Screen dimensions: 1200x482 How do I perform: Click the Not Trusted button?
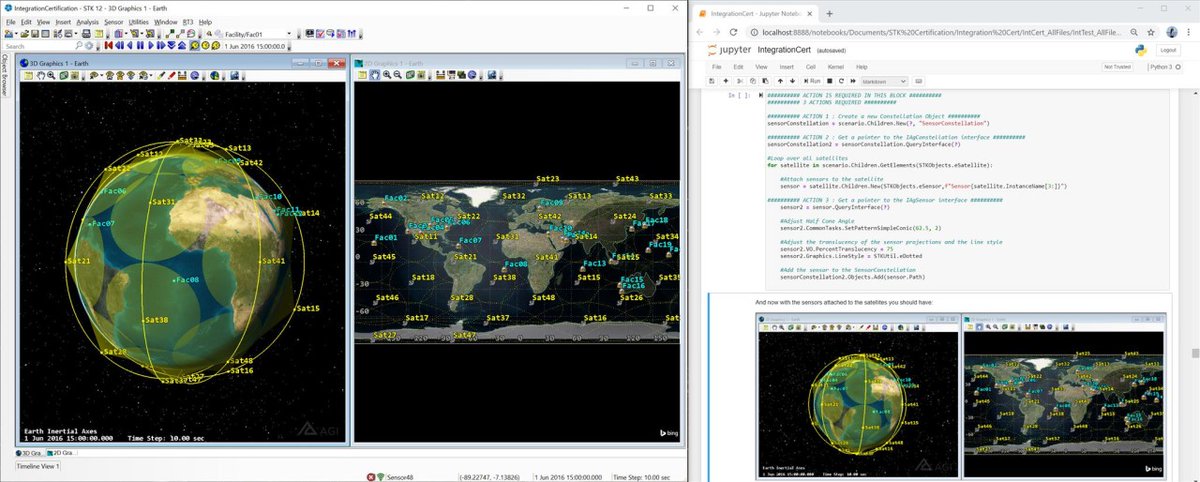[x=1117, y=67]
